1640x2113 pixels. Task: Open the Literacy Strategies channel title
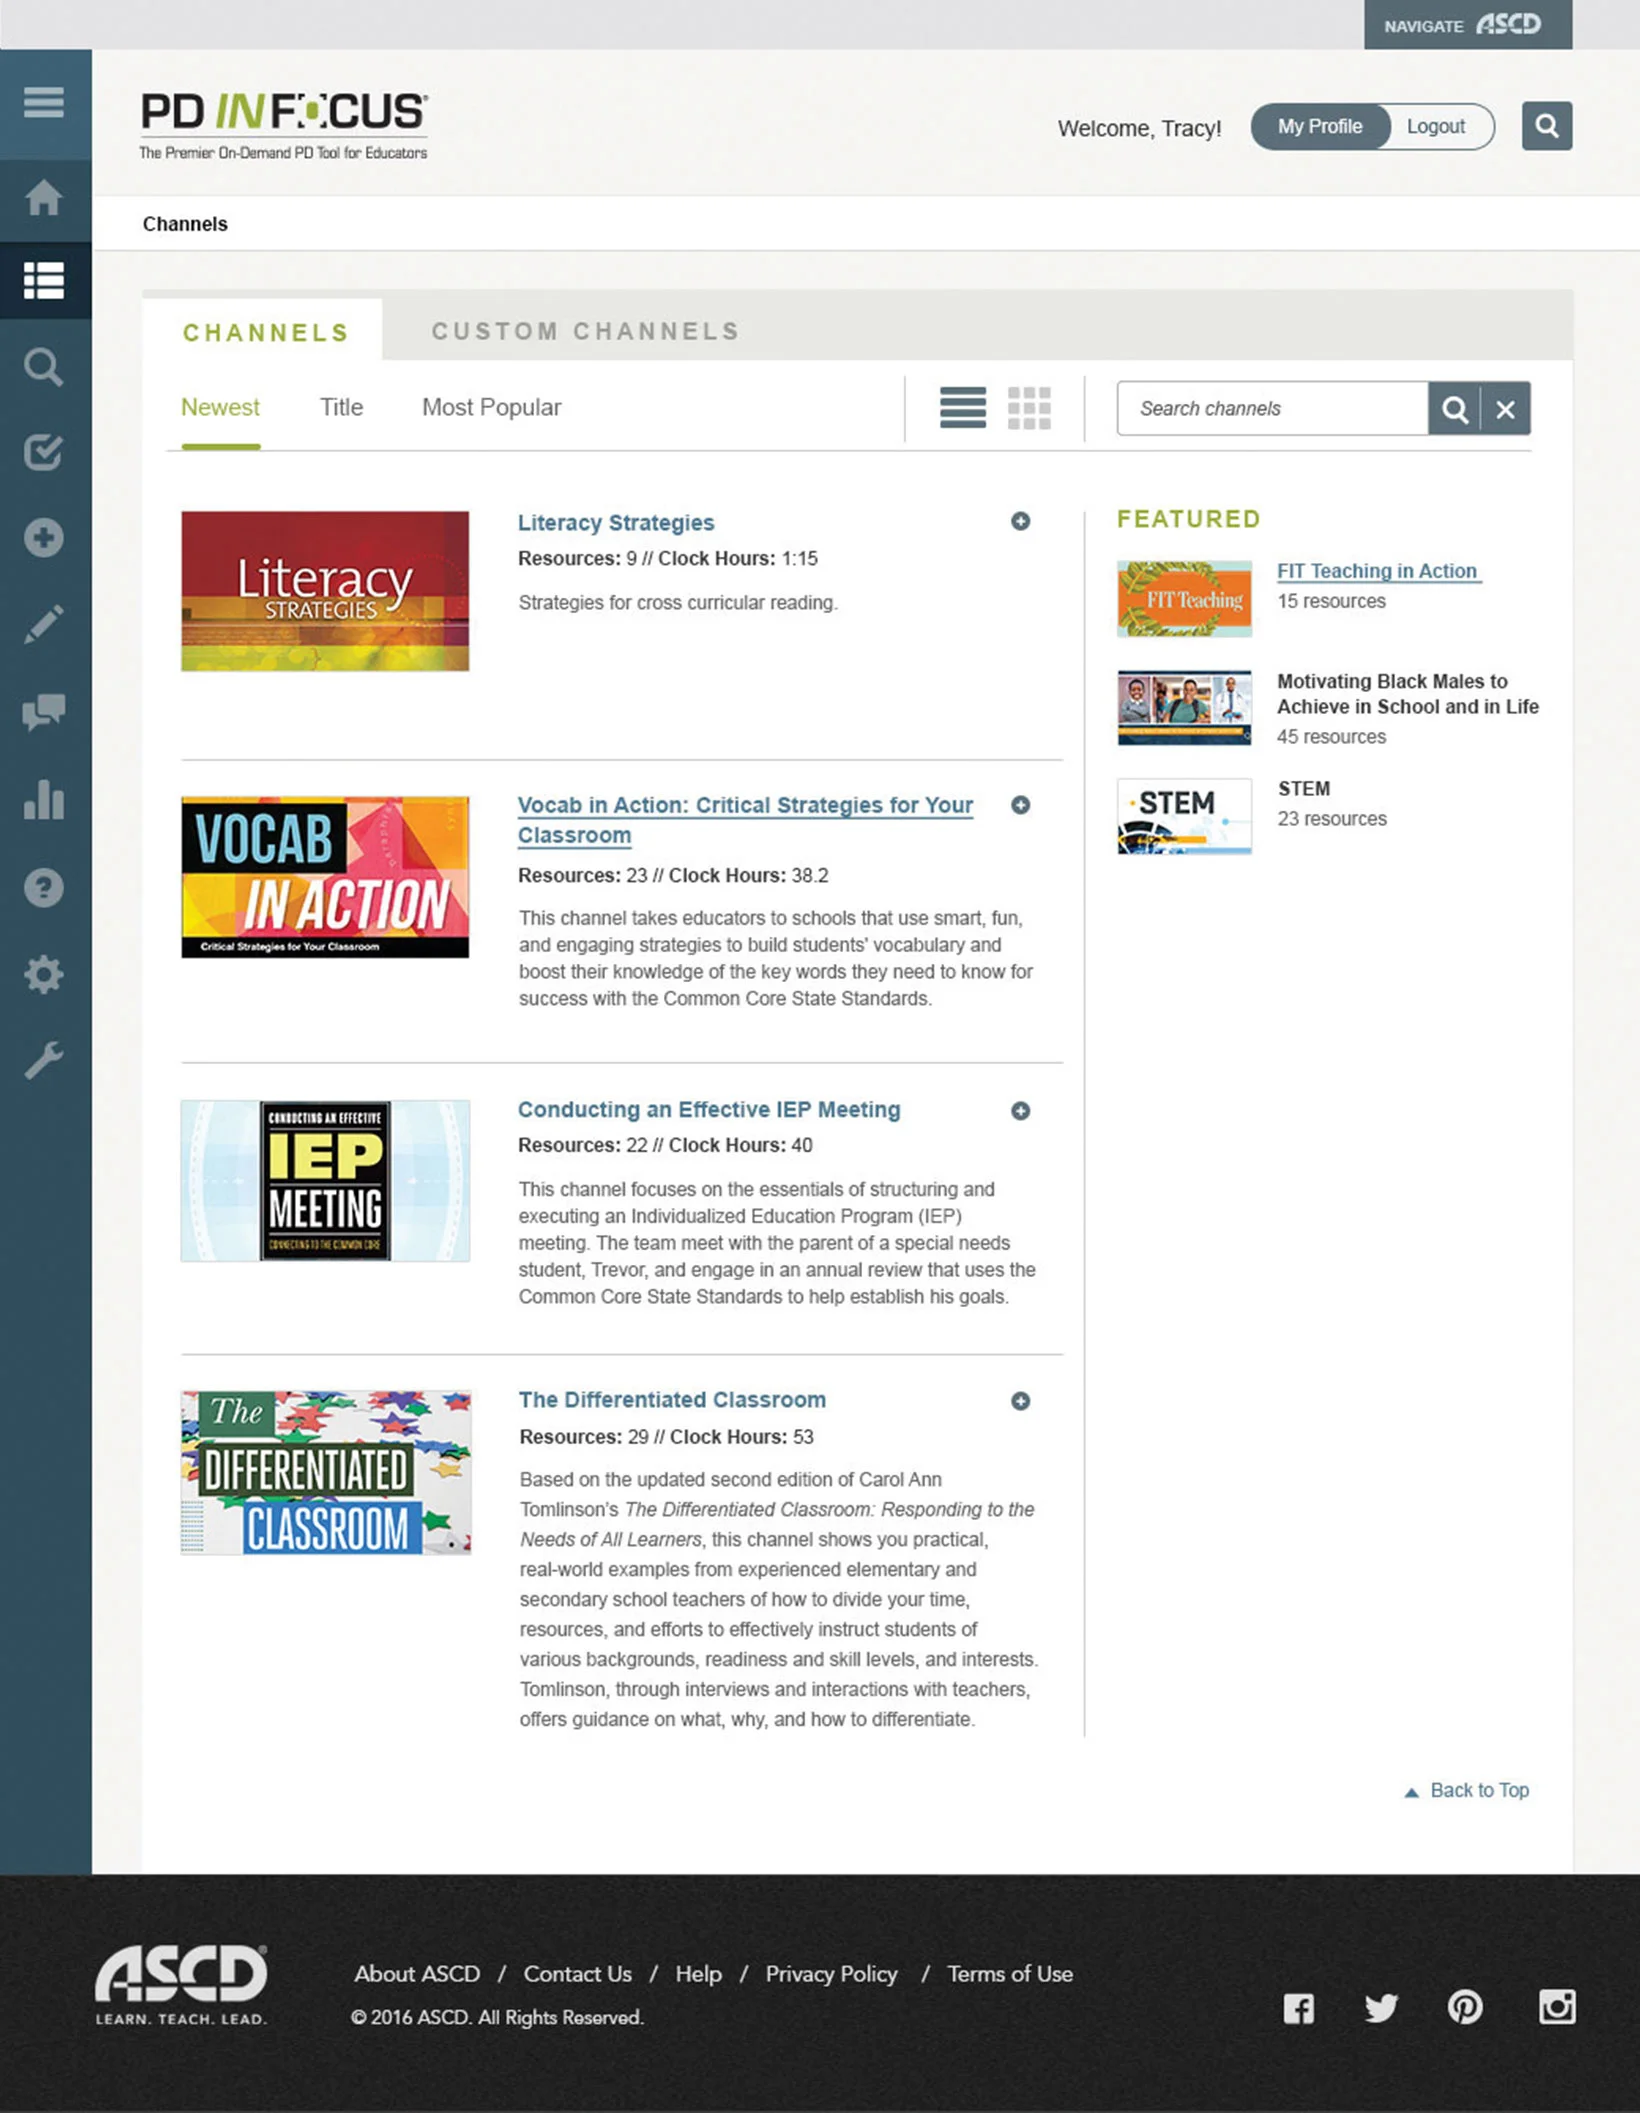pos(616,522)
